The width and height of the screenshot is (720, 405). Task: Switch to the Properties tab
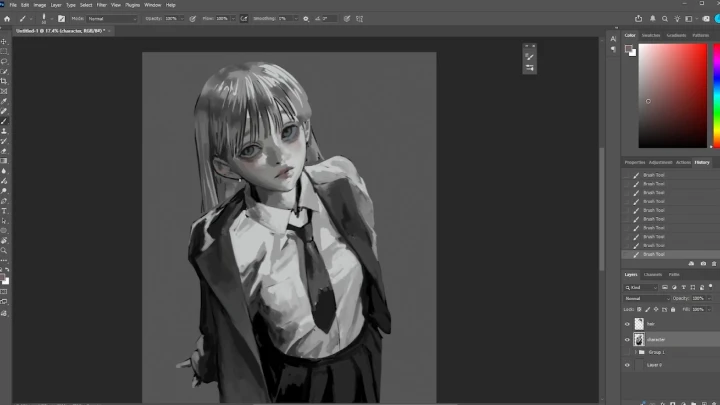635,163
